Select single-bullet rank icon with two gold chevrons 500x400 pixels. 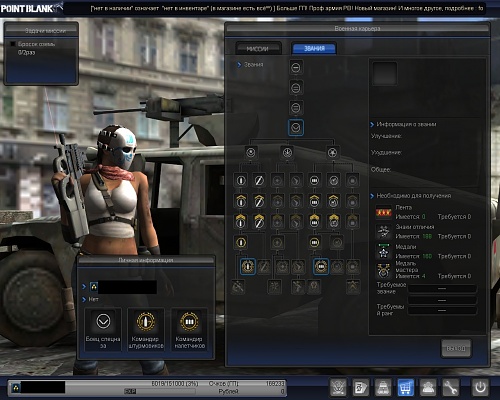point(241,221)
